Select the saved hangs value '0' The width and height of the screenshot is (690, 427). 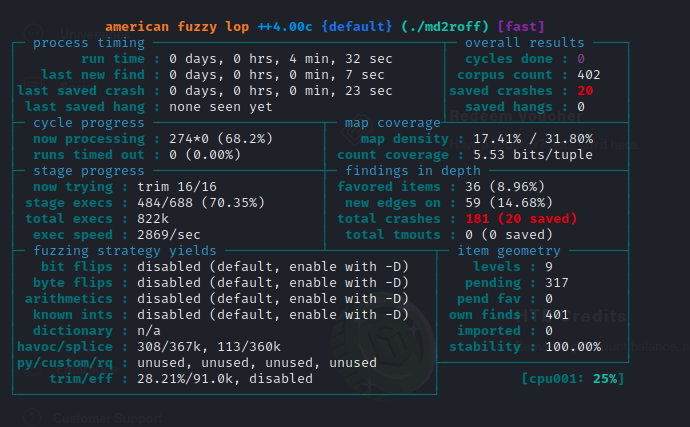point(581,107)
